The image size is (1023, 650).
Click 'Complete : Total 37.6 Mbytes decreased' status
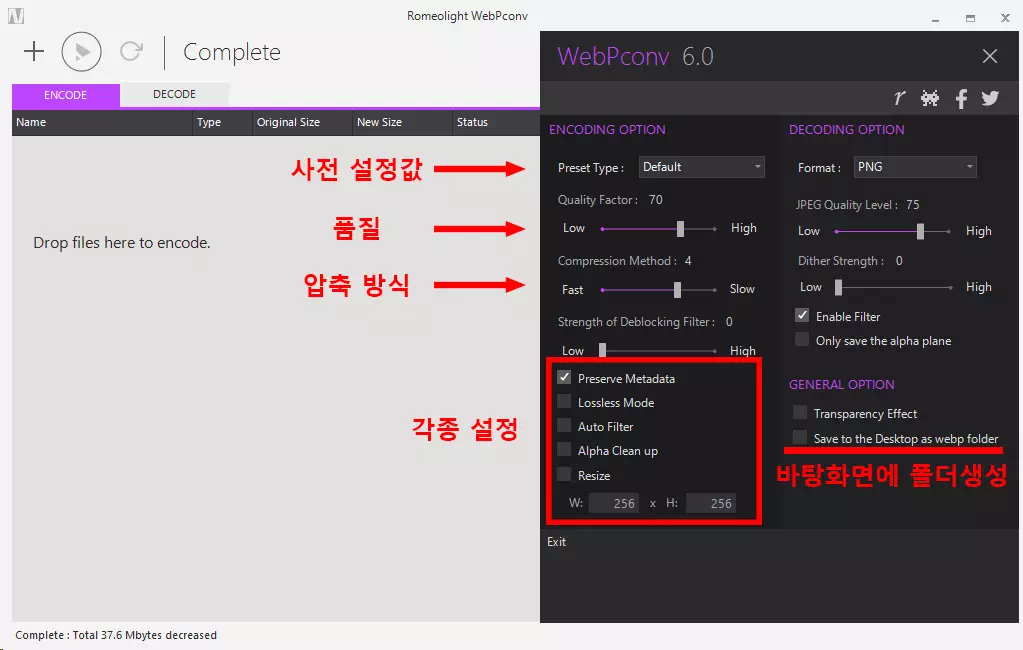[116, 635]
